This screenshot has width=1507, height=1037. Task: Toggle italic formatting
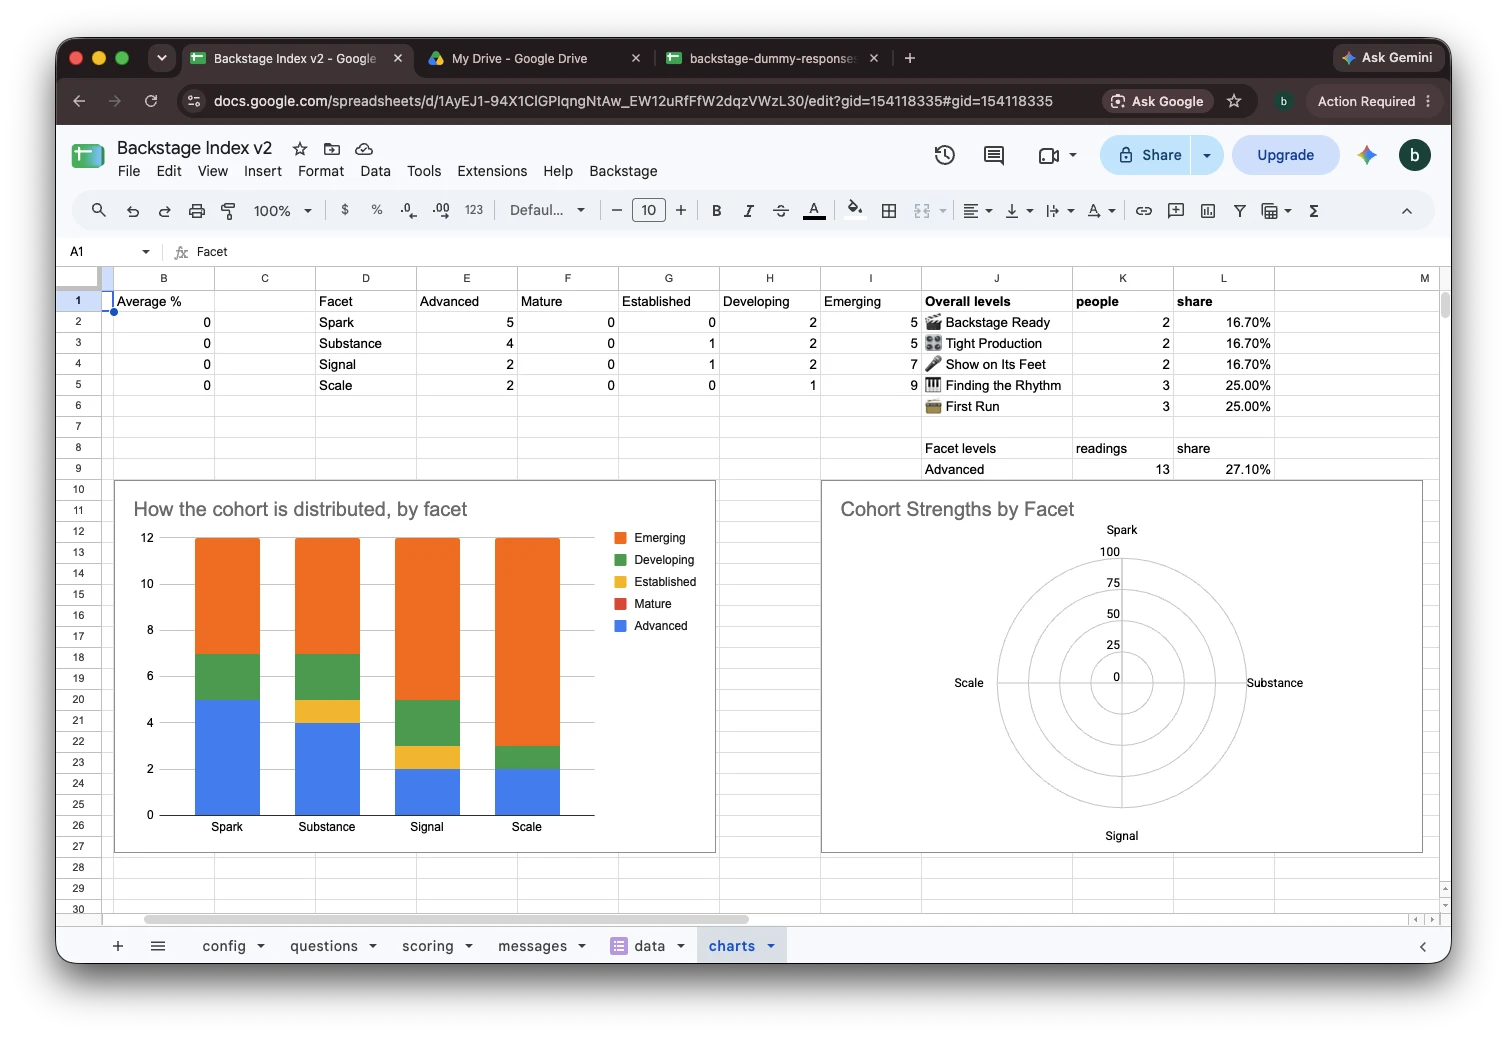748,210
